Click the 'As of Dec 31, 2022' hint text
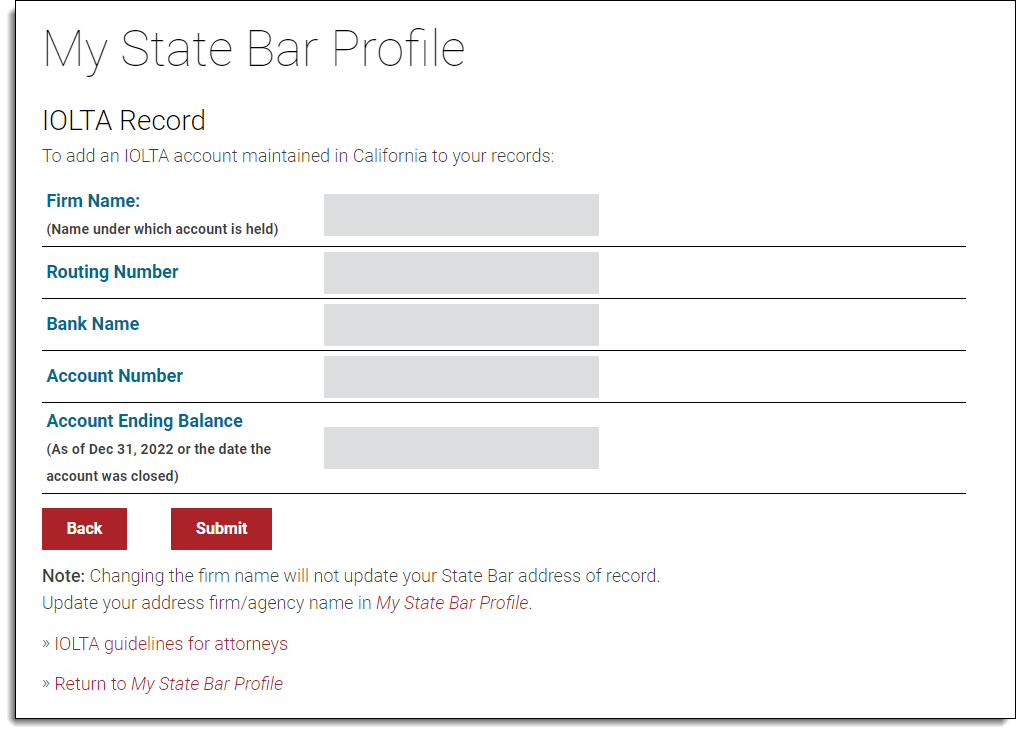This screenshot has height=734, width=1016. (159, 463)
